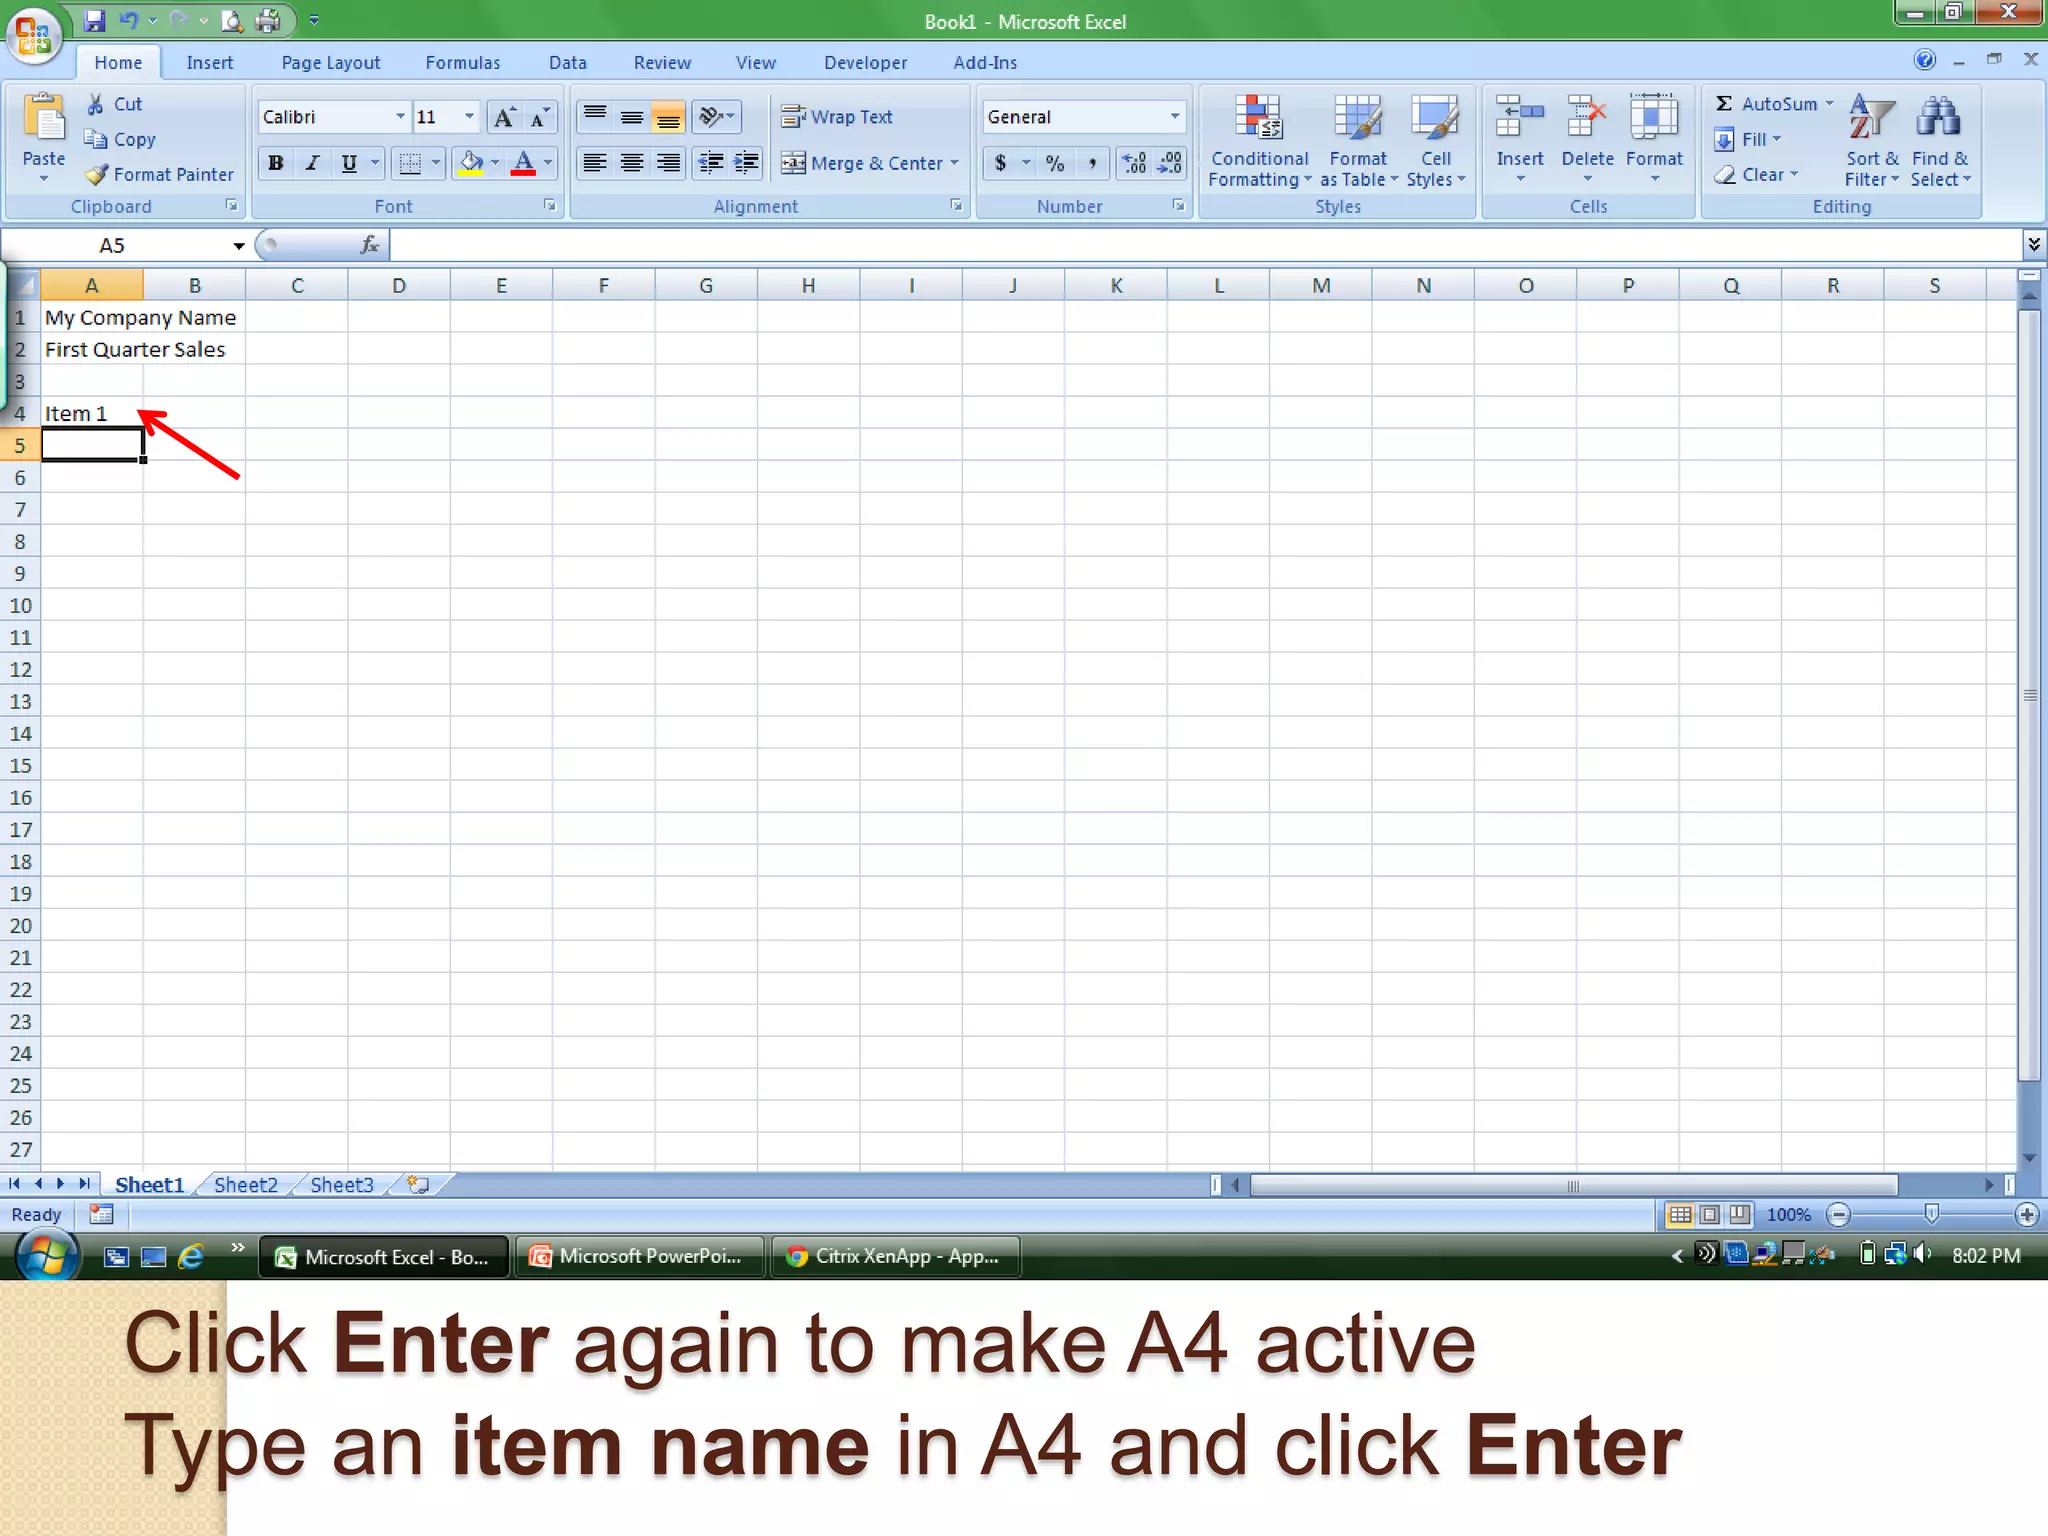Click the zoom slider handle
This screenshot has width=2048, height=1536.
(1932, 1214)
